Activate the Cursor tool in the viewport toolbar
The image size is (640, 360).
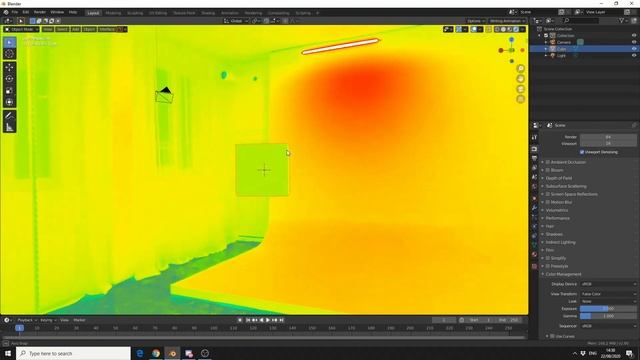click(x=9, y=54)
